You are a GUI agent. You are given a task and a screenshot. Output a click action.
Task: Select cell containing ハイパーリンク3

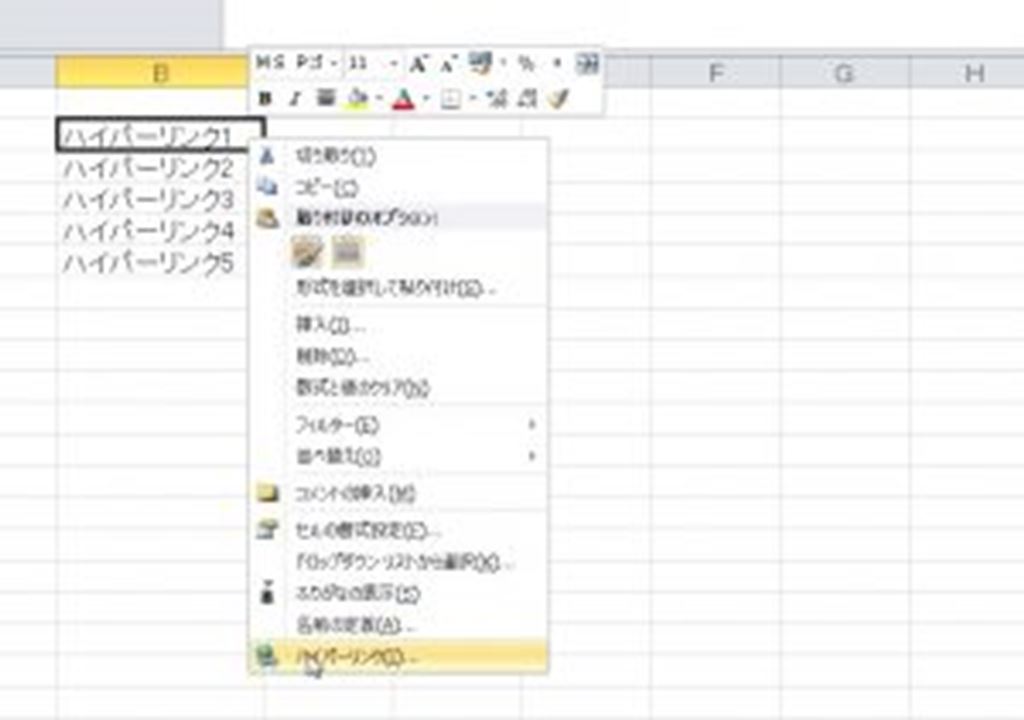[150, 199]
